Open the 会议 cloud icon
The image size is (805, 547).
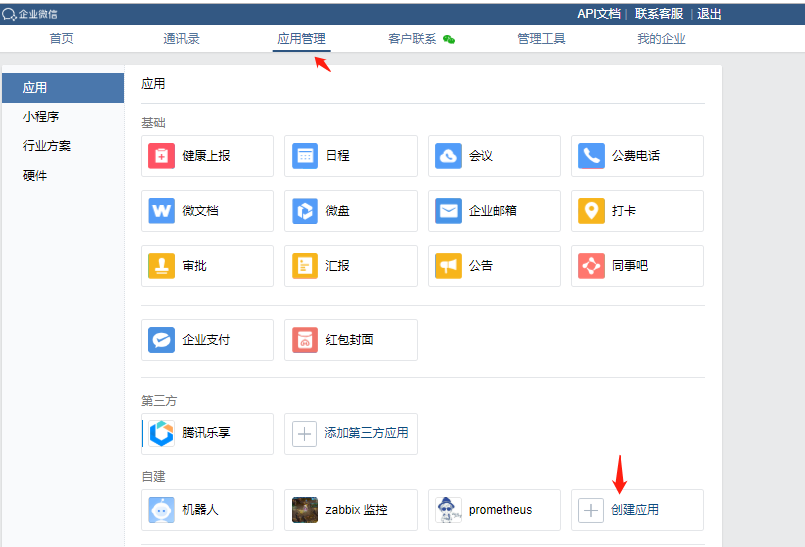coord(448,156)
